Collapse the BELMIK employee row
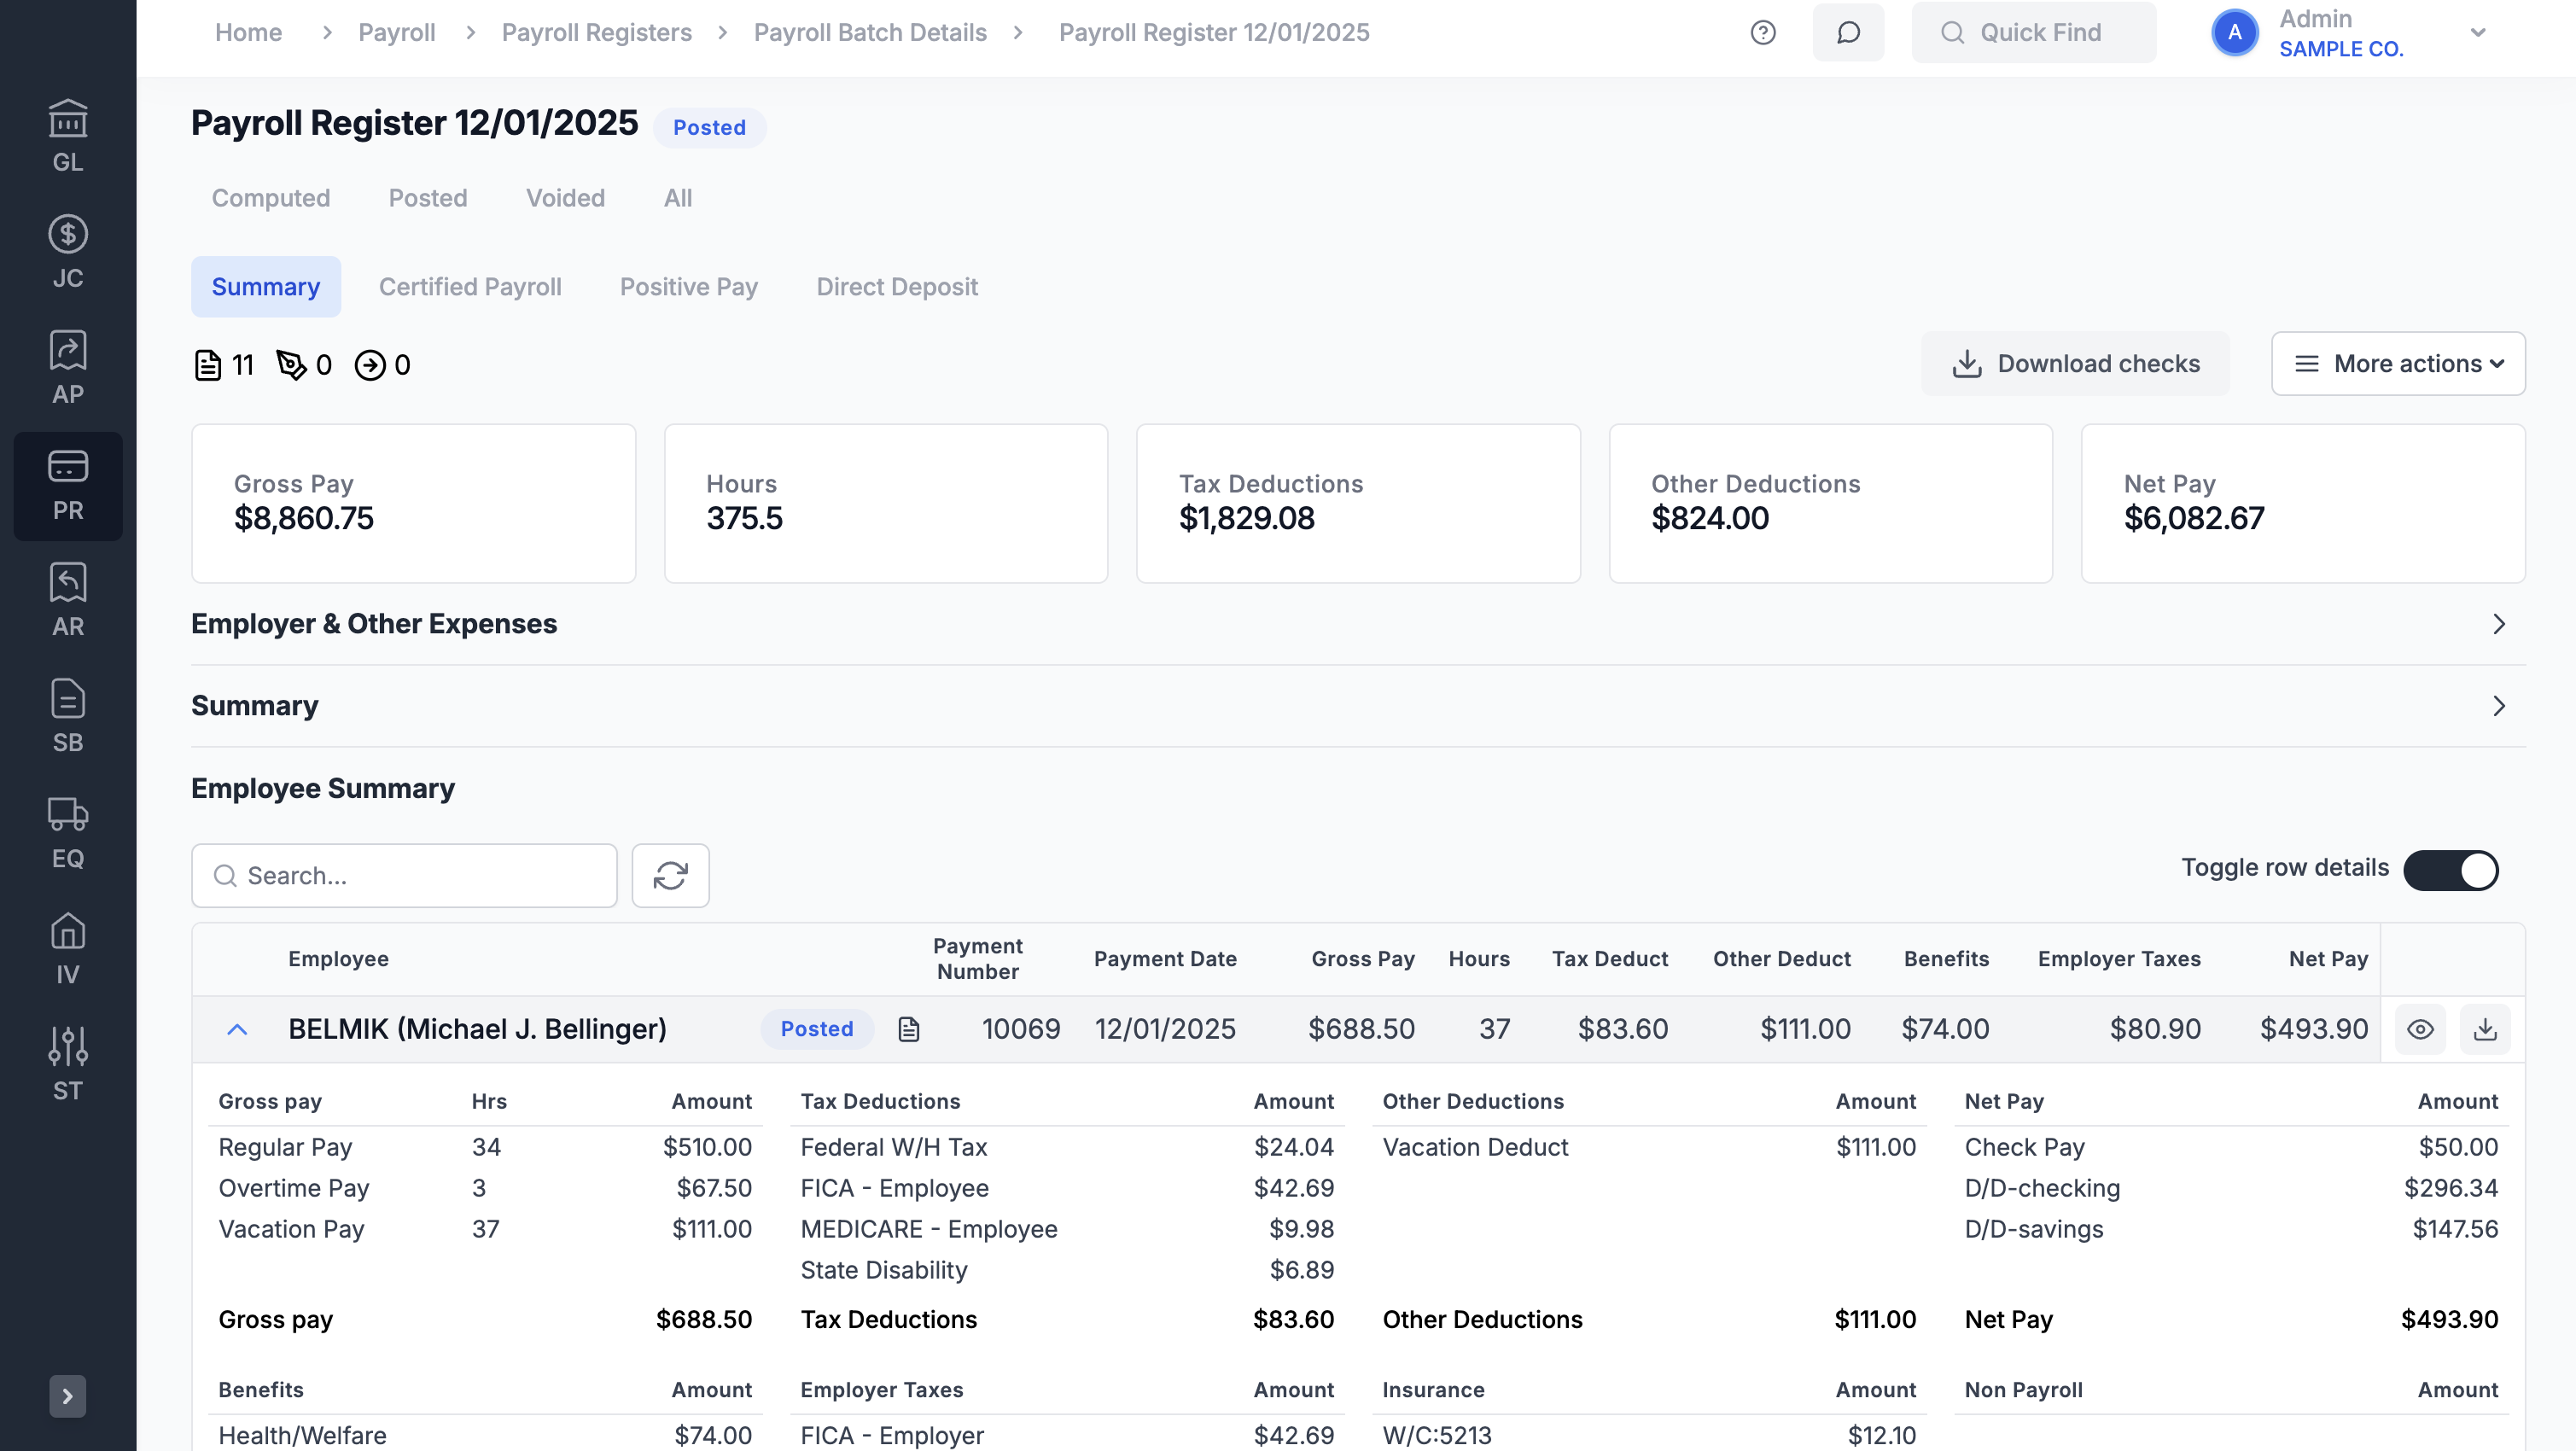The height and width of the screenshot is (1451, 2576). tap(237, 1029)
